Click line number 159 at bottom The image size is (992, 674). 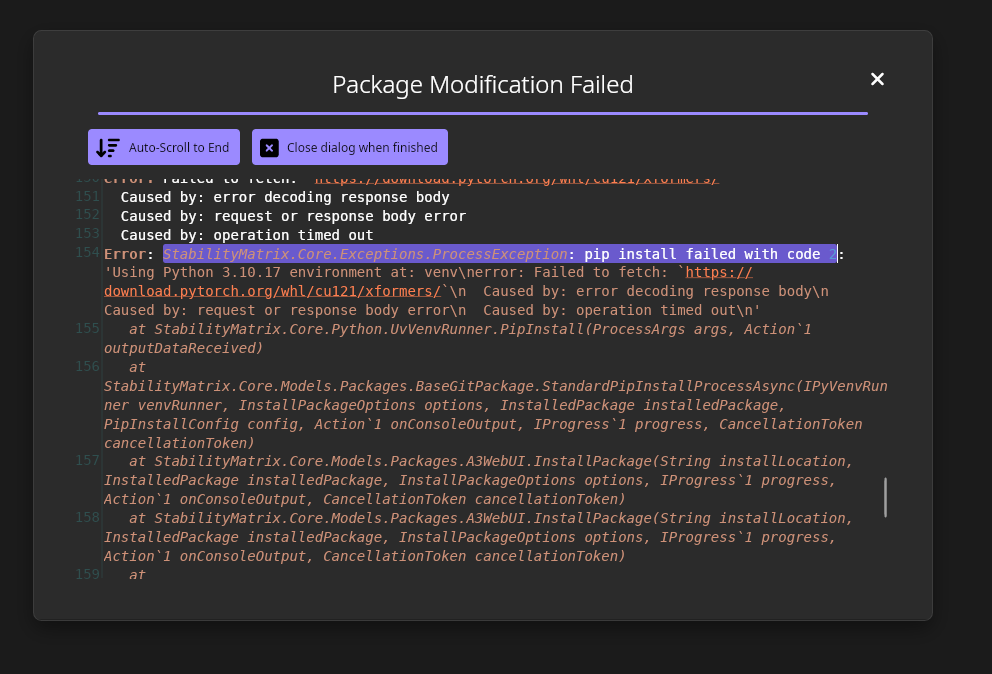(x=88, y=574)
